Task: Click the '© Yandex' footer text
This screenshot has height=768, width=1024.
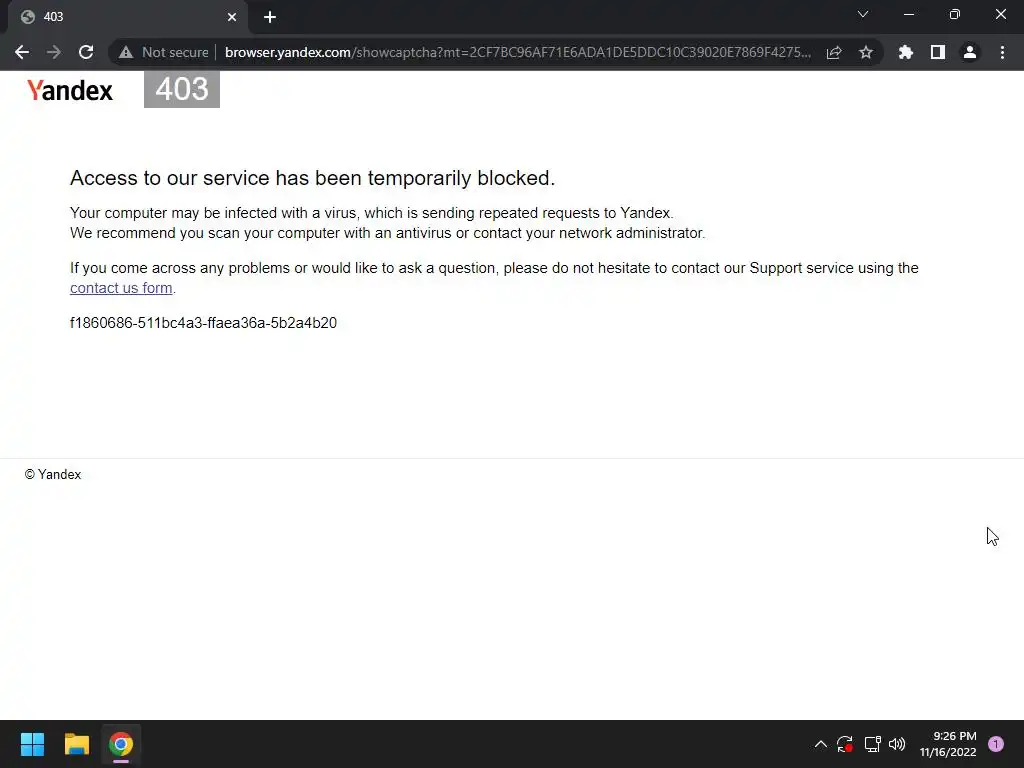Action: point(53,475)
